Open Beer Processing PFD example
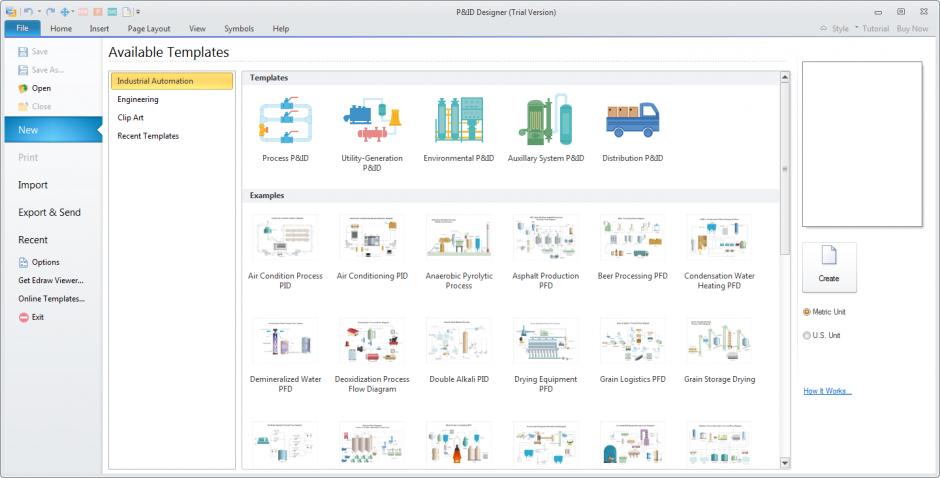The height and width of the screenshot is (478, 940). (x=632, y=248)
